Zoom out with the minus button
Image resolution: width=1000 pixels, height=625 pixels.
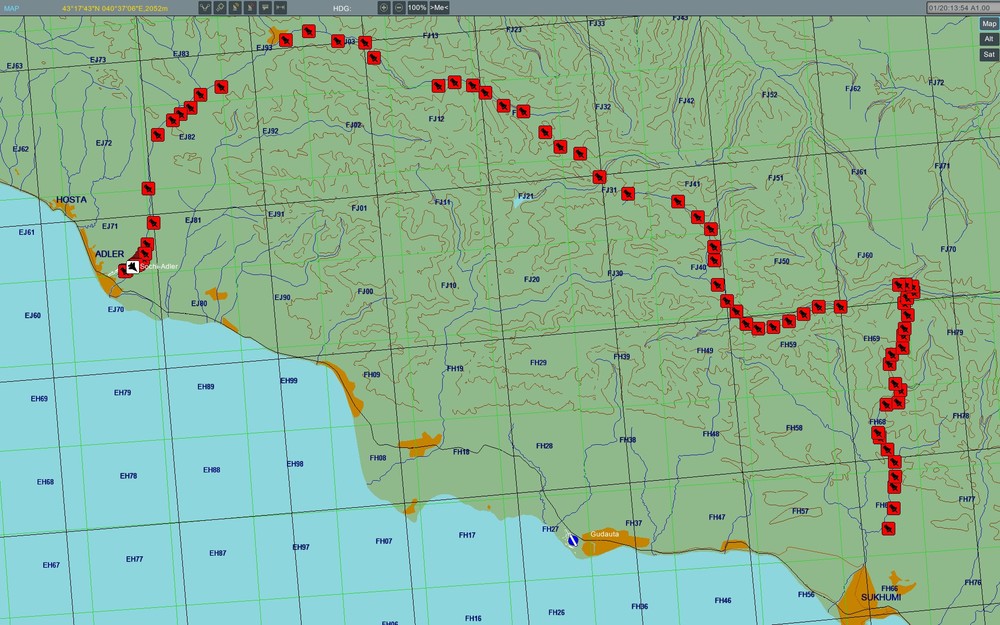click(399, 7)
